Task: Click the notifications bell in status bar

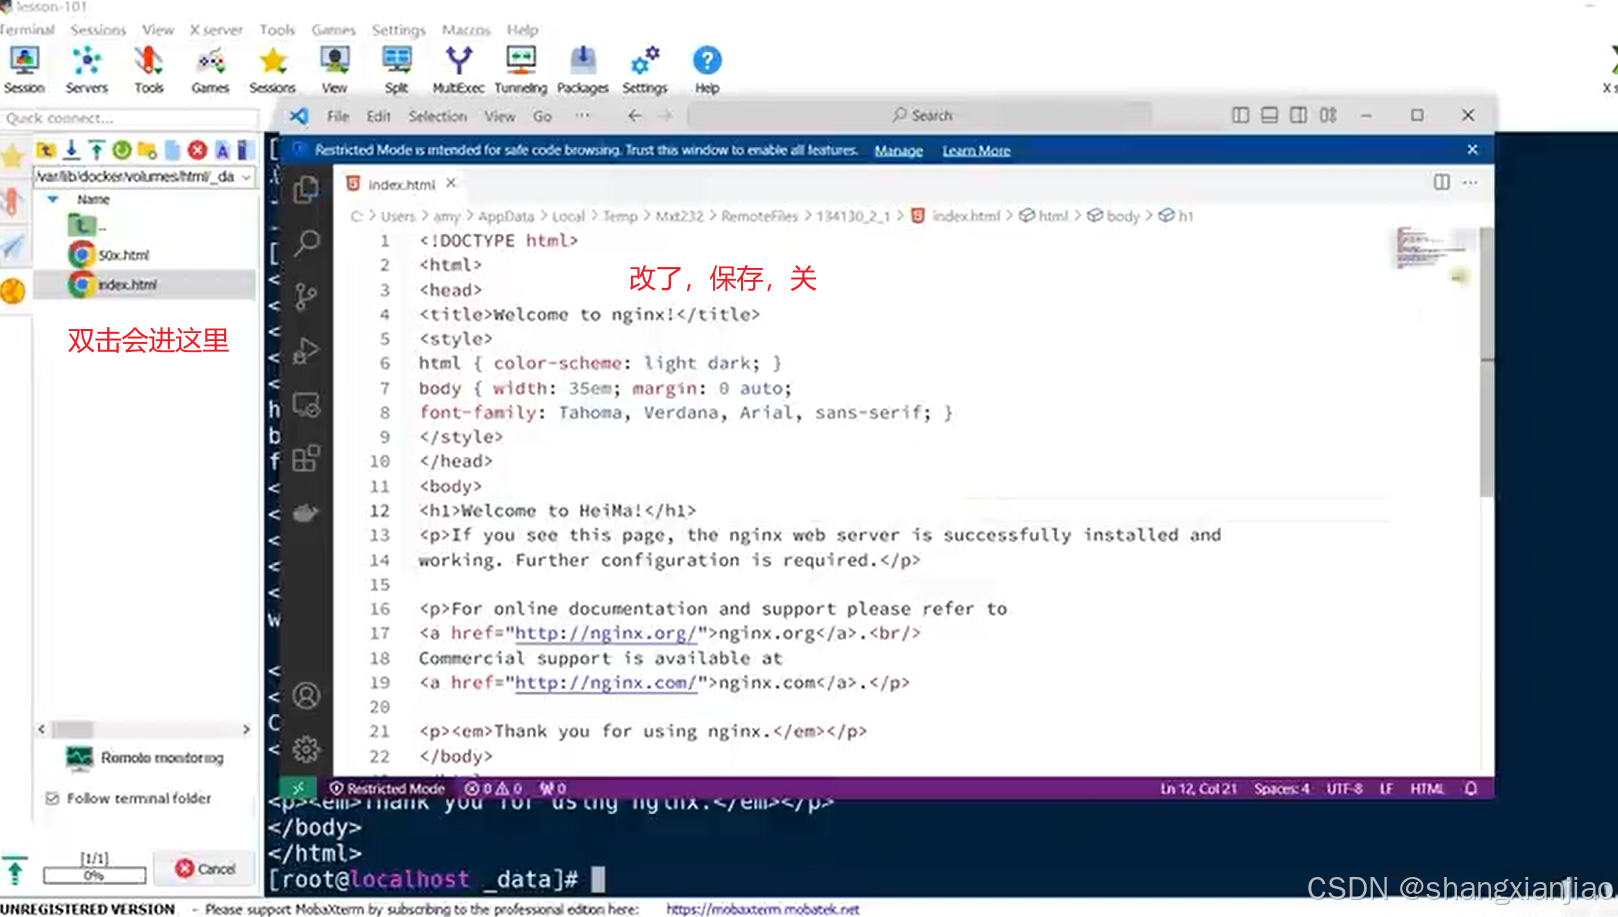Action: point(1471,788)
